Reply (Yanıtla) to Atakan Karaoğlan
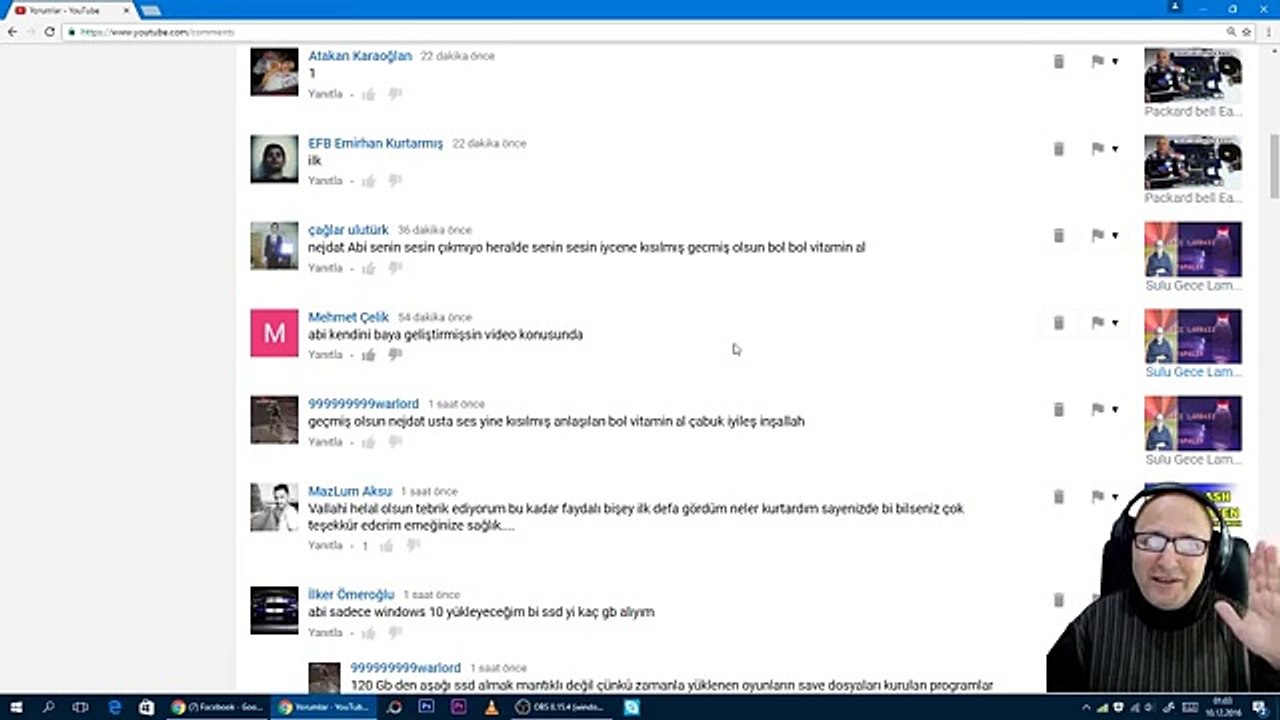Image resolution: width=1280 pixels, height=720 pixels. (x=325, y=94)
